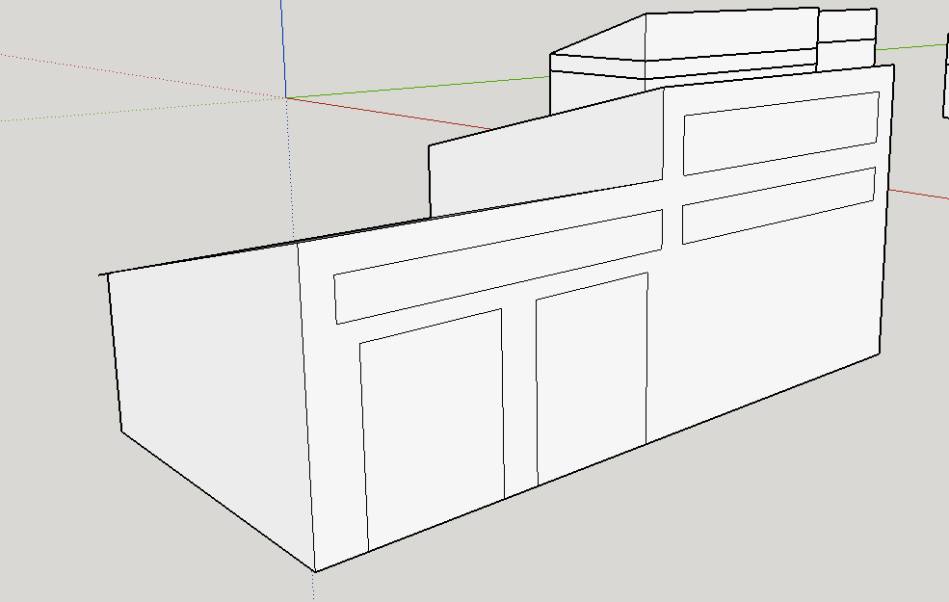Select the upper window rectangle on tall wall
Image resolution: width=949 pixels, height=602 pixels.
pyautogui.click(x=780, y=129)
